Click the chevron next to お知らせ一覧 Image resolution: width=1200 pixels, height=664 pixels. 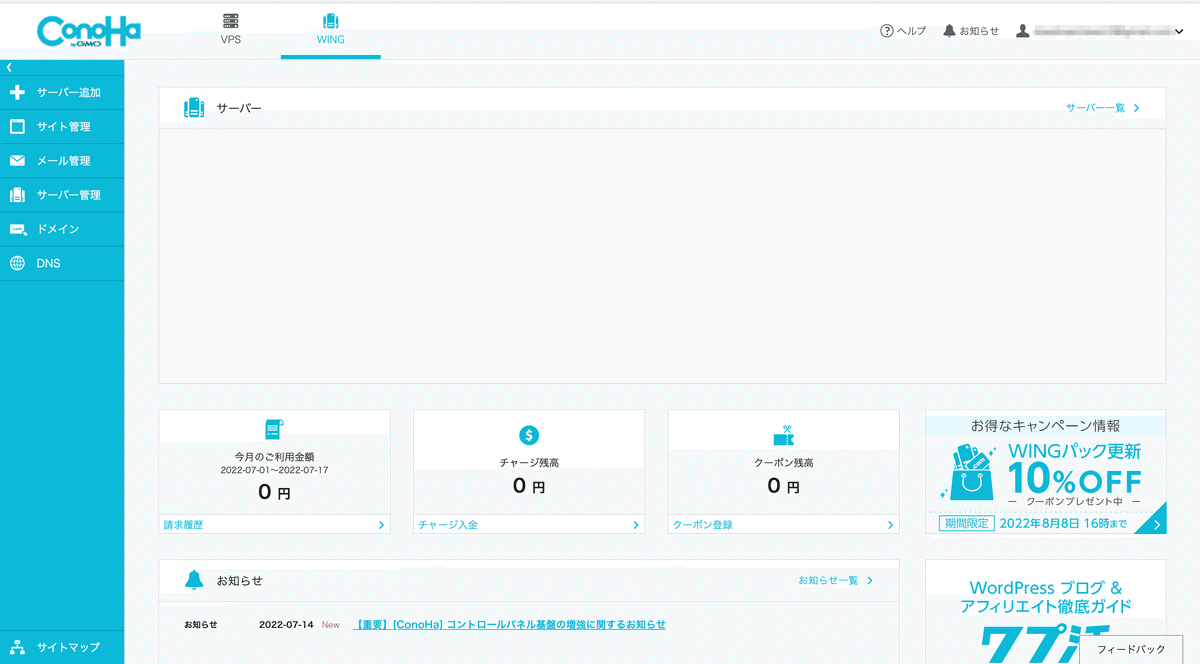click(x=870, y=580)
